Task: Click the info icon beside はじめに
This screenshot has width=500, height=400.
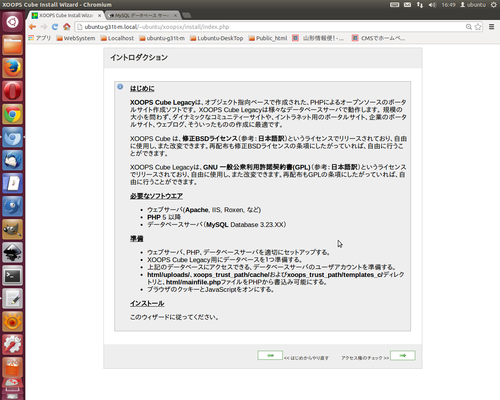Action: coord(120,87)
